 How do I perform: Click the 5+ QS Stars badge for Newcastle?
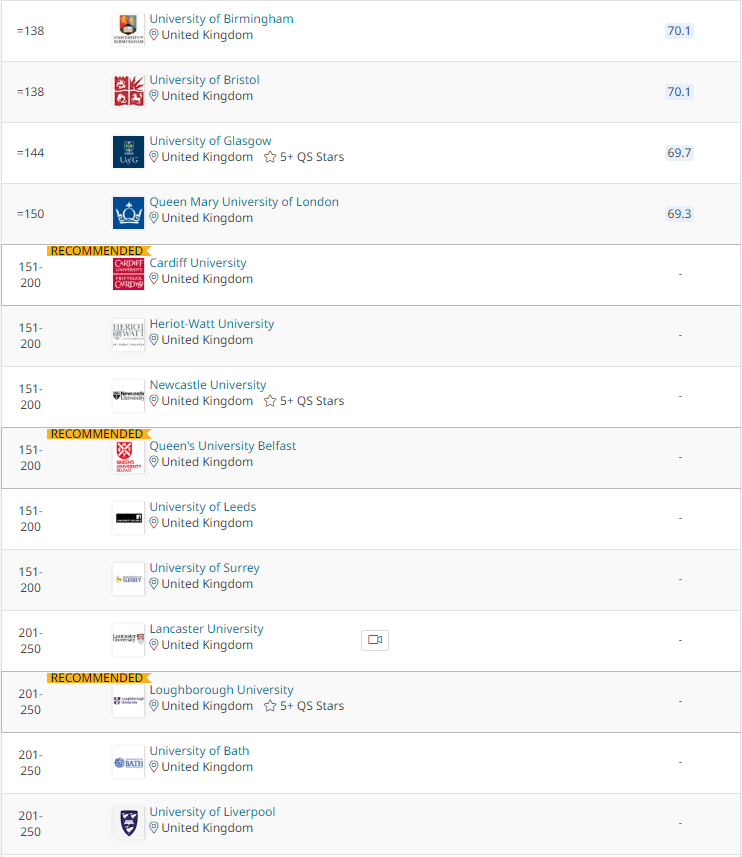coord(304,401)
